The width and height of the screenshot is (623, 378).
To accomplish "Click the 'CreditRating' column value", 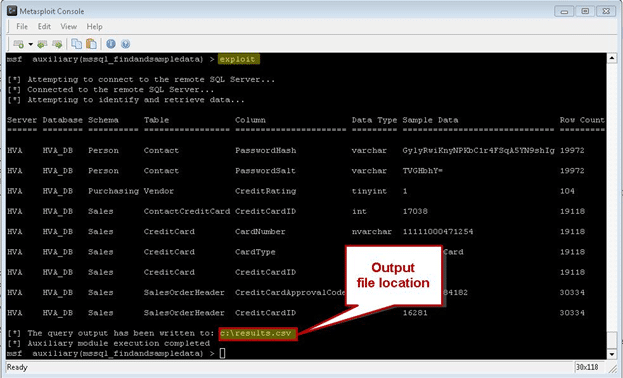I will (x=265, y=191).
